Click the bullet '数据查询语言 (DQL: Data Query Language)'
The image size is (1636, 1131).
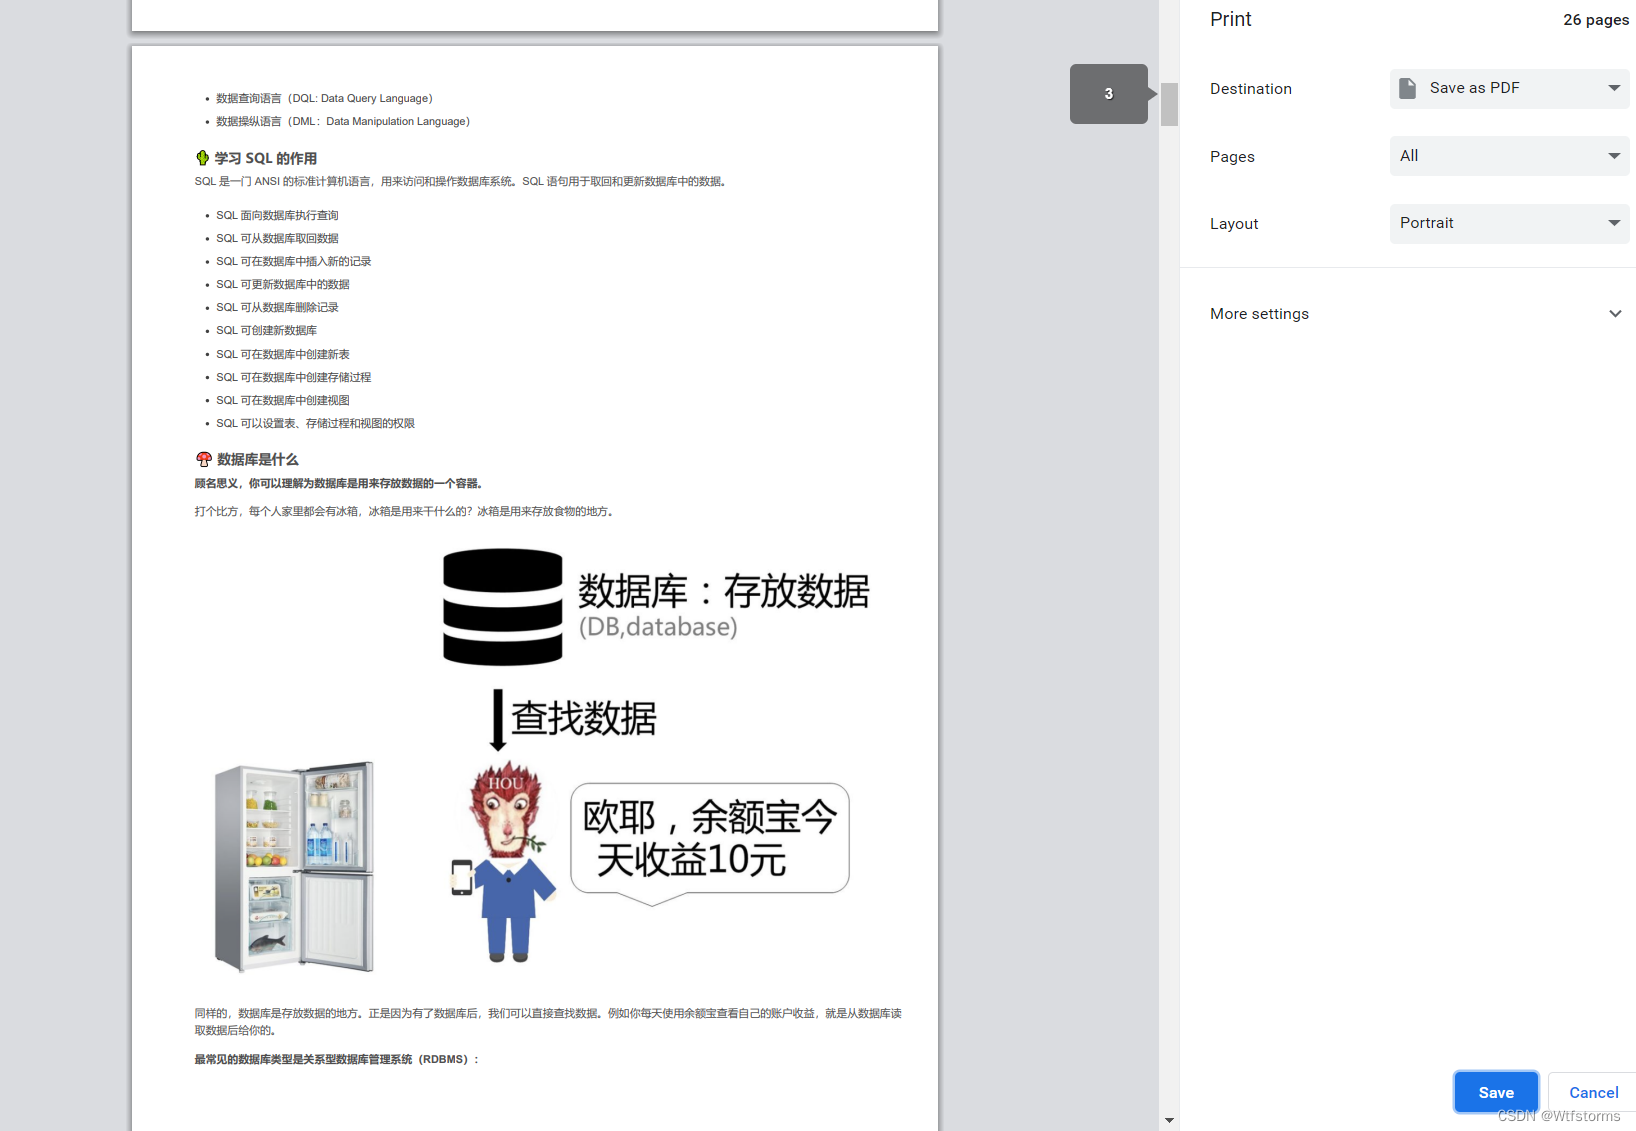(324, 98)
